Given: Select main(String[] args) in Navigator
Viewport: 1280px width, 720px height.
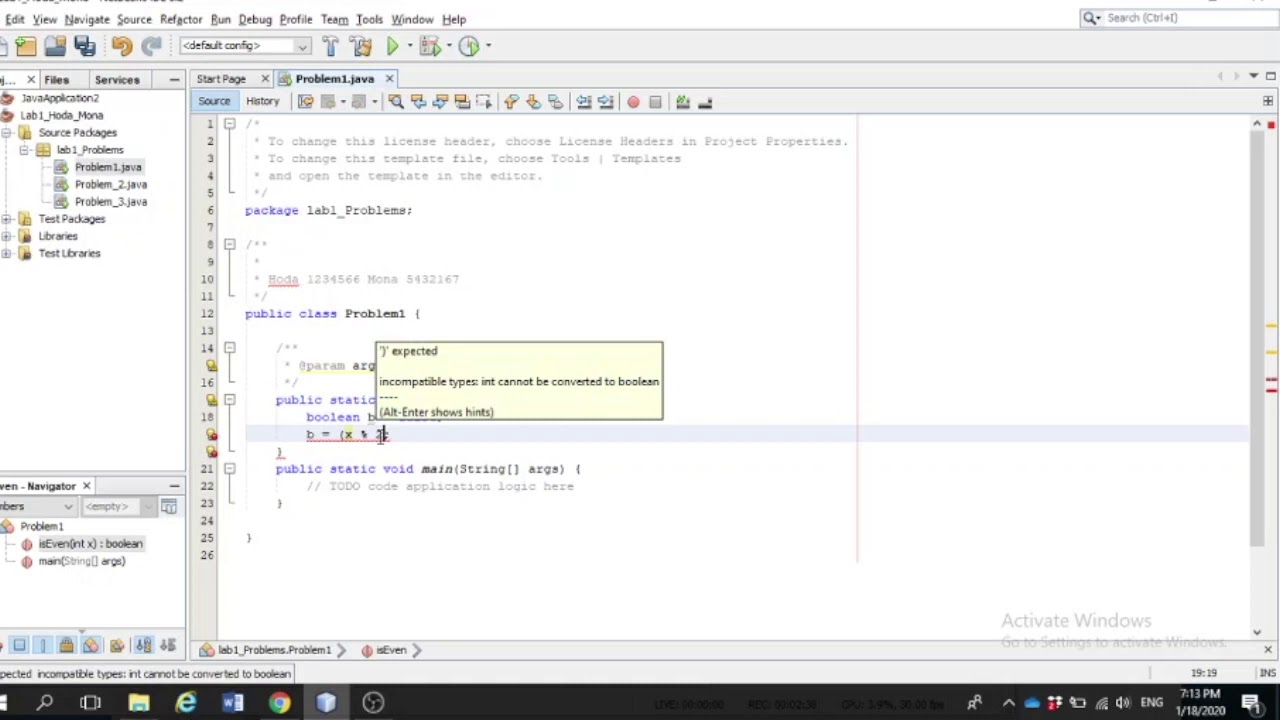Looking at the screenshot, I should click(82, 561).
